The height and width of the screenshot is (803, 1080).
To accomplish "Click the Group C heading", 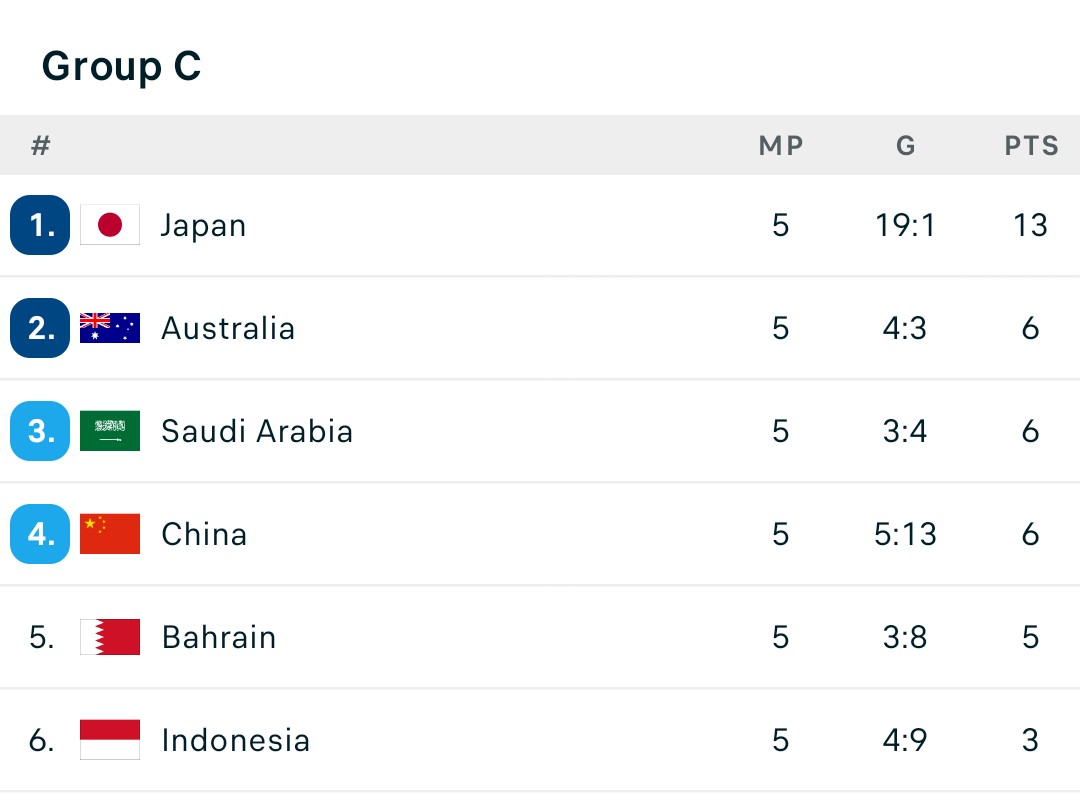I will (121, 67).
